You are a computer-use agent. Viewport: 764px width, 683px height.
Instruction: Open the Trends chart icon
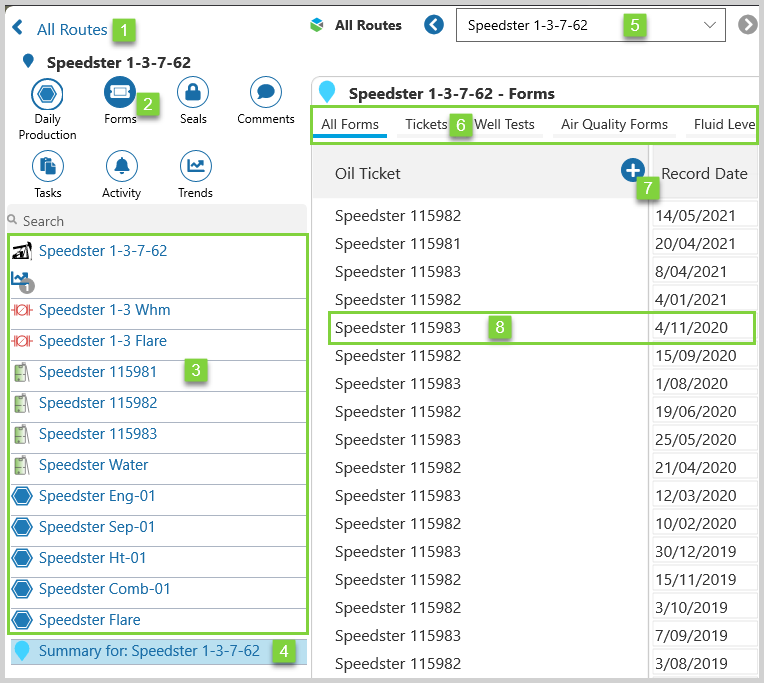coord(195,167)
